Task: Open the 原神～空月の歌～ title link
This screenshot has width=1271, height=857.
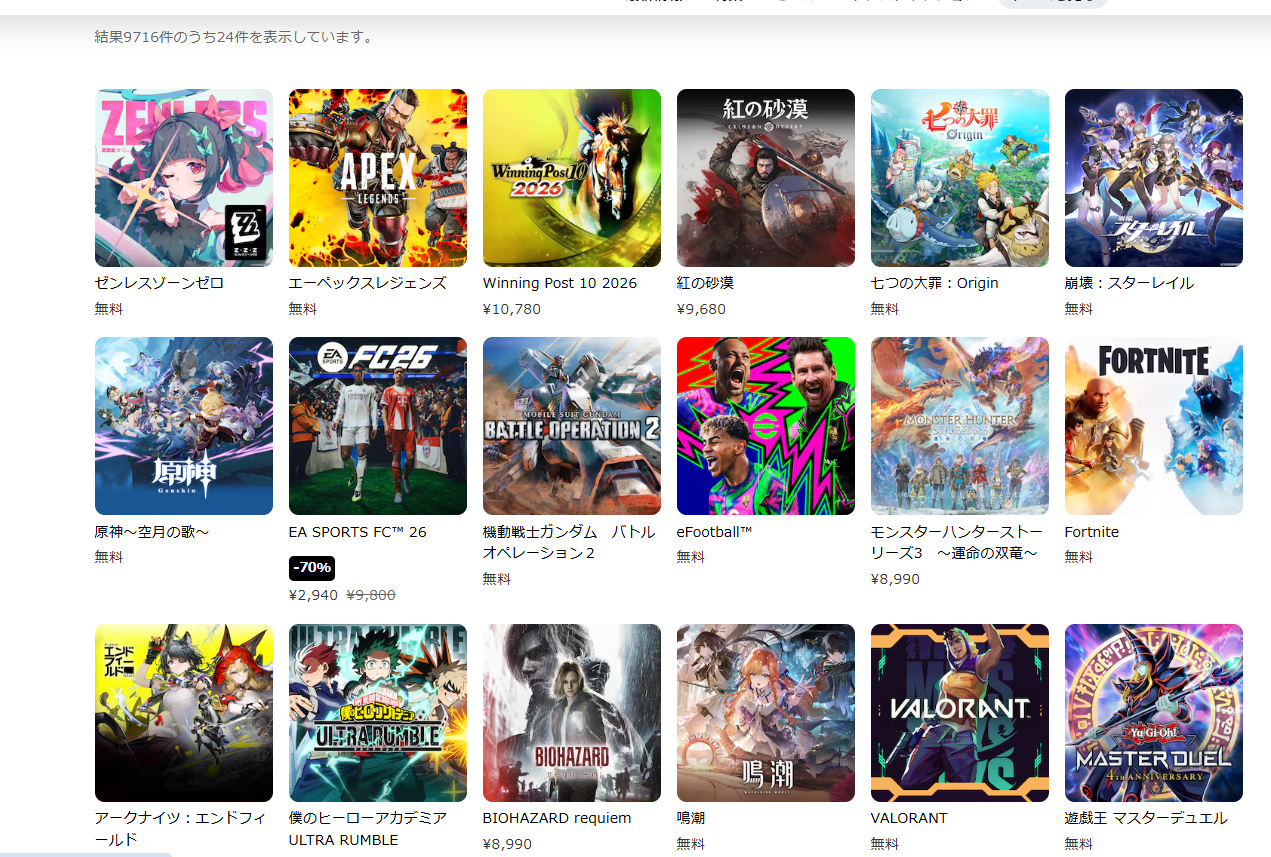Action: (152, 532)
